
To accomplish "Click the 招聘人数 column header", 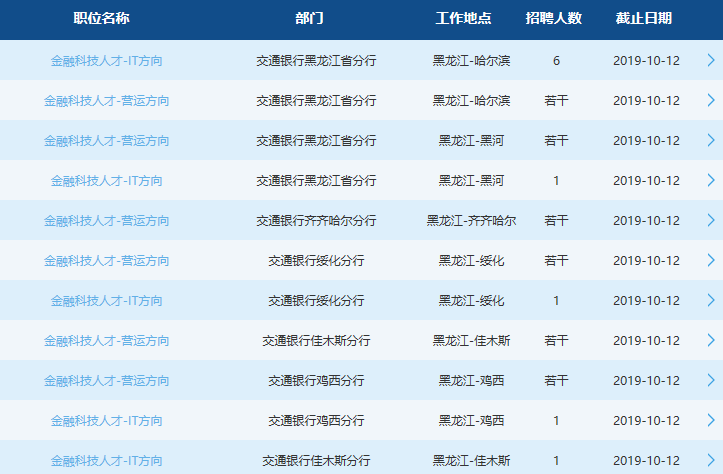I will 554,18.
